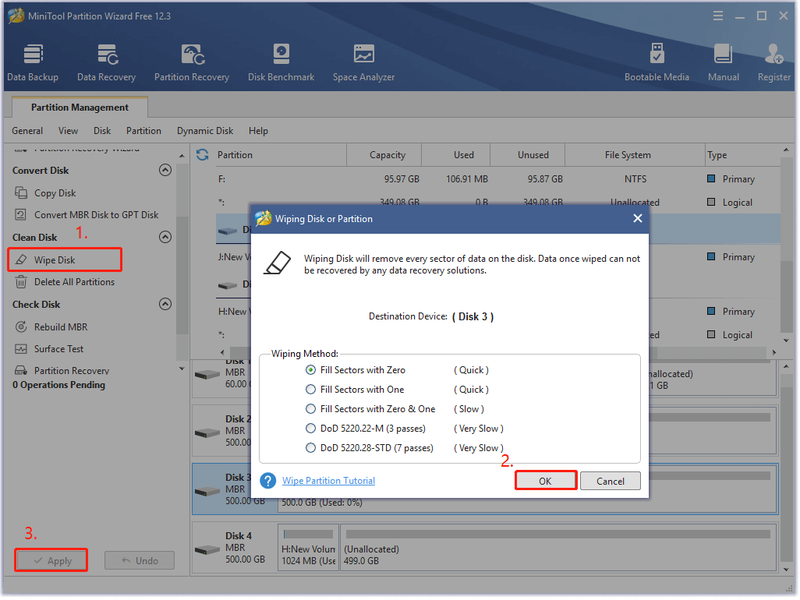Screen dimensions: 800x600
Task: Sort by the Capacity column header
Action: click(384, 155)
